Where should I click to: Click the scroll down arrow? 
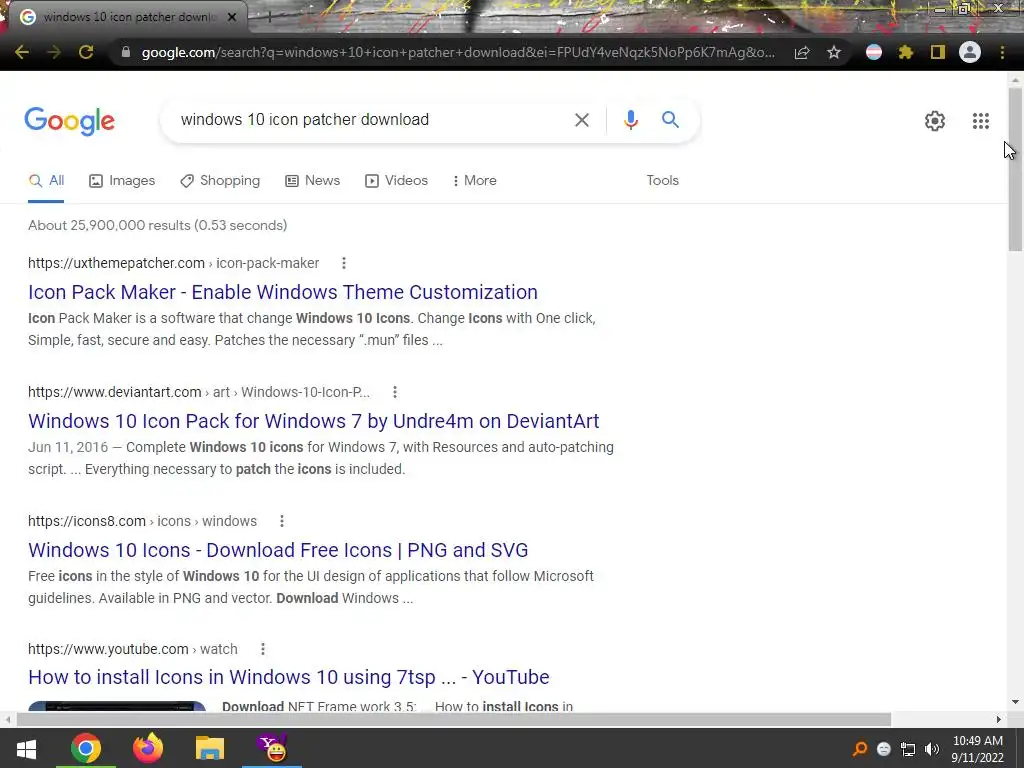click(x=1015, y=702)
